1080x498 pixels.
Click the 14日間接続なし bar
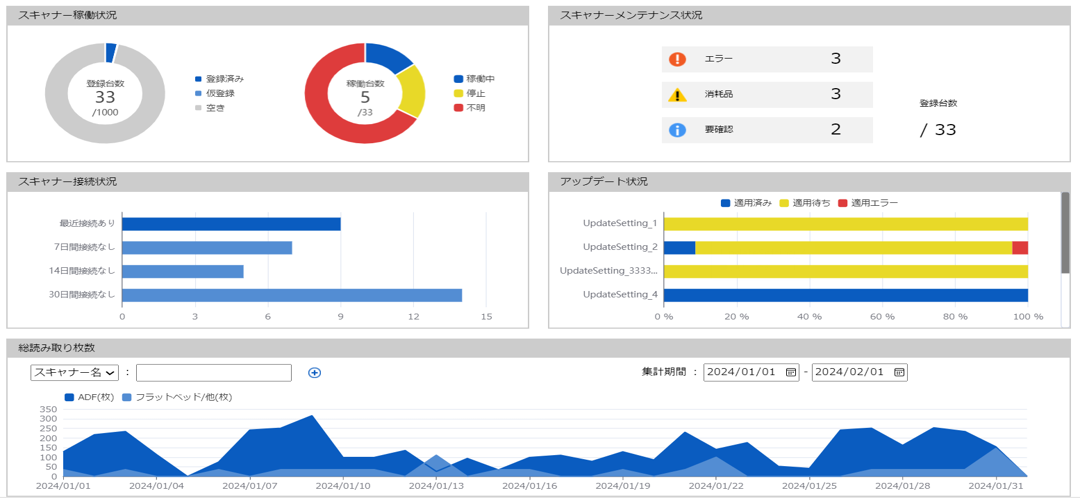coord(183,271)
